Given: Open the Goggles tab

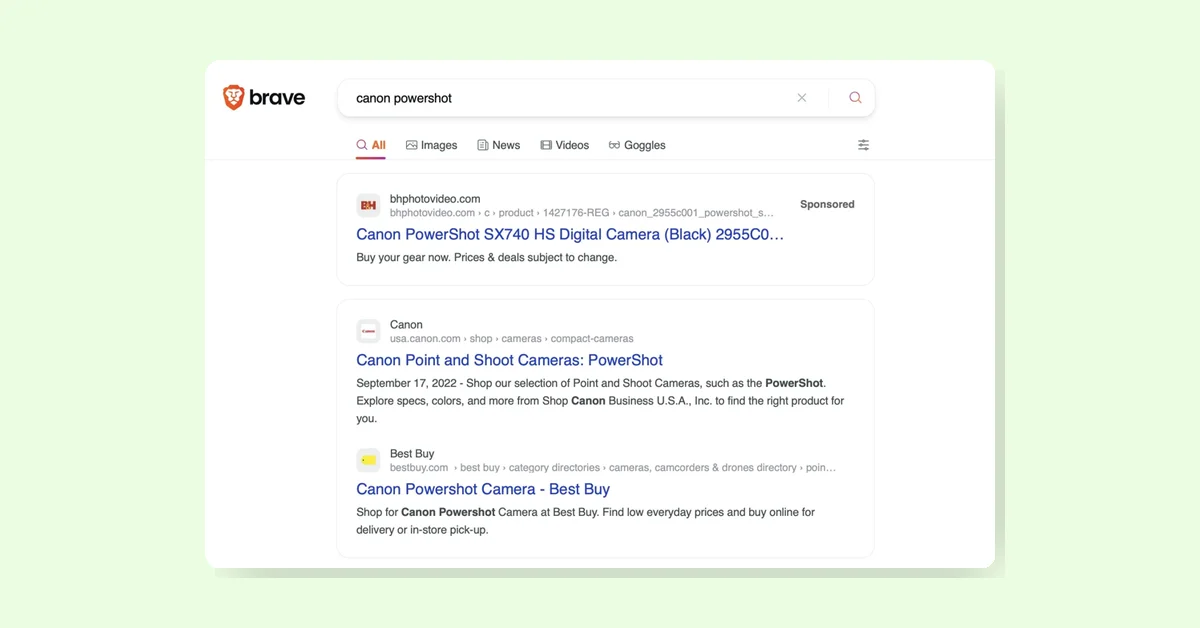Looking at the screenshot, I should click(x=637, y=145).
